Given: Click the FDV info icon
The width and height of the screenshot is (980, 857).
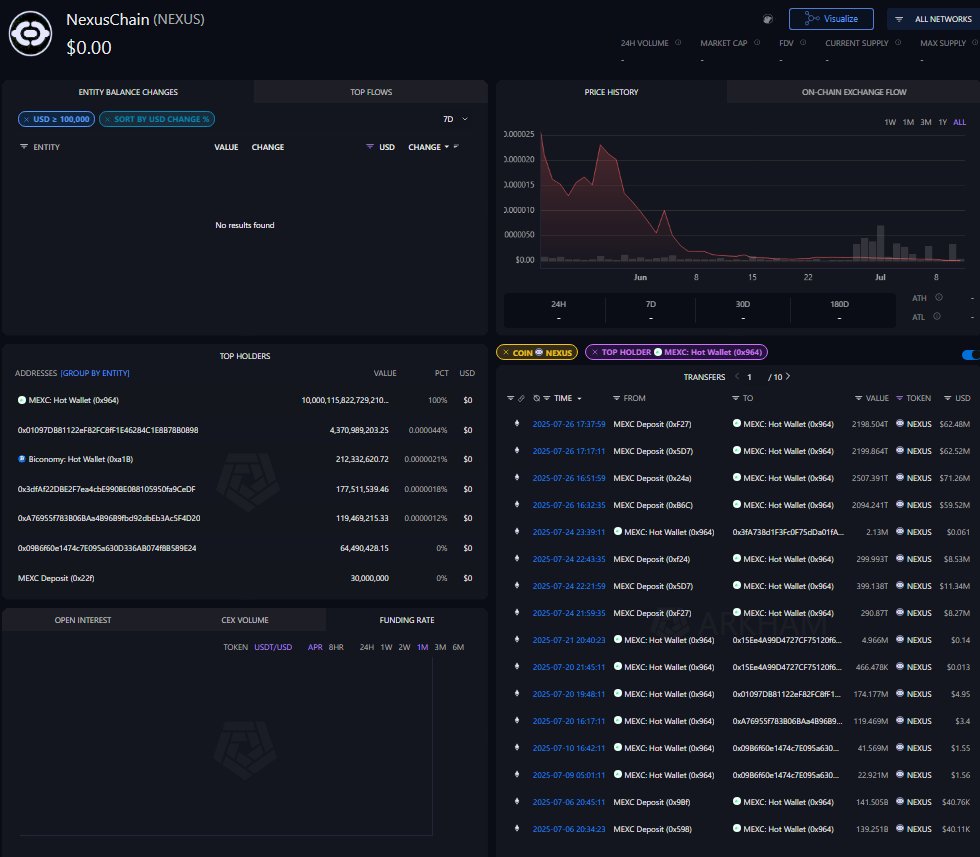Looking at the screenshot, I should click(803, 43).
